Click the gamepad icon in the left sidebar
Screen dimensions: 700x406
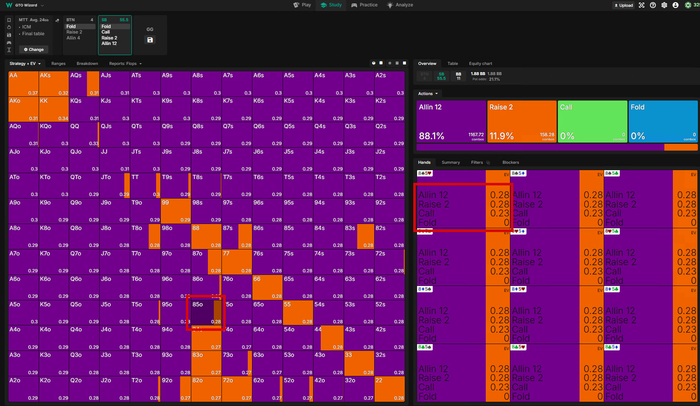[x=9, y=42]
